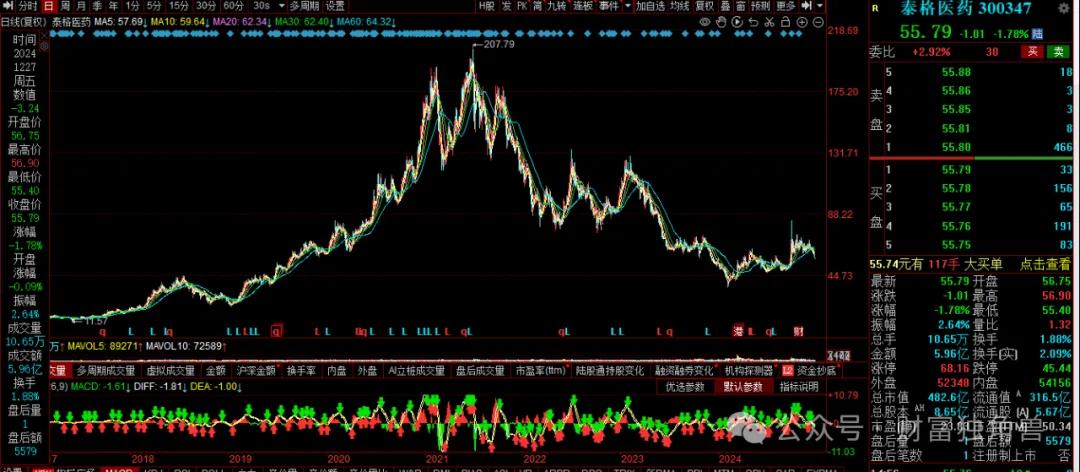1080x472 pixels.
Task: Click the 叠 overlay button
Action: 725,6
